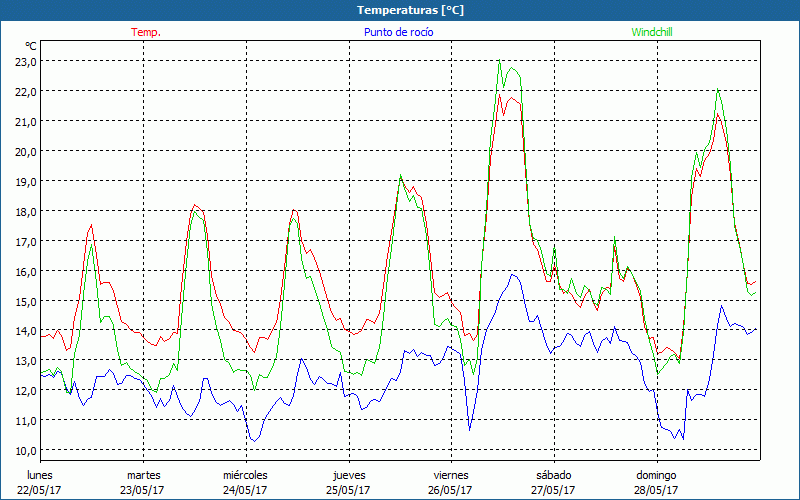Select the blue Punto de rocío legend label

click(398, 32)
